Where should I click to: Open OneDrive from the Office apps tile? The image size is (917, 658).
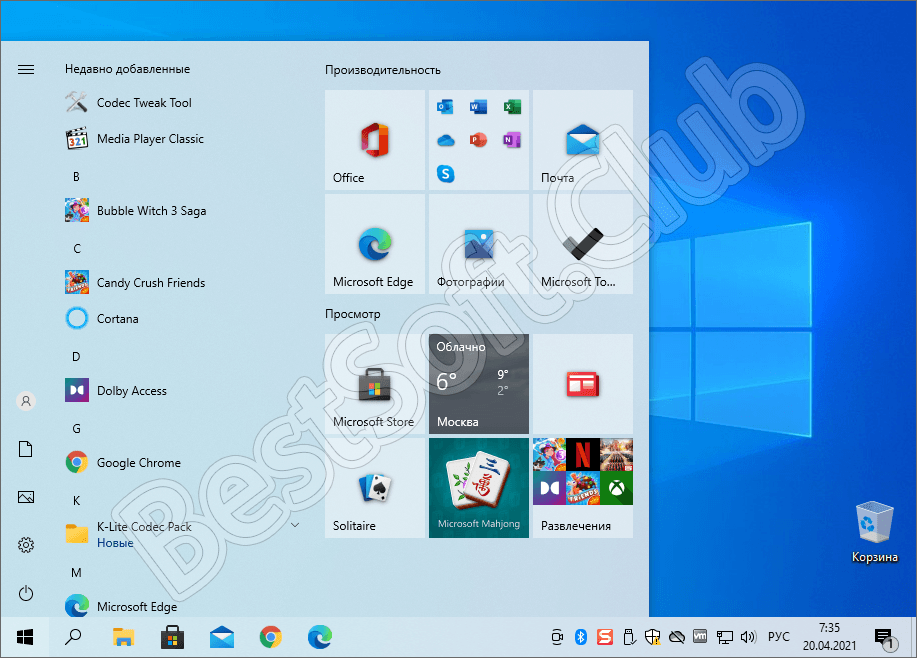coord(445,140)
